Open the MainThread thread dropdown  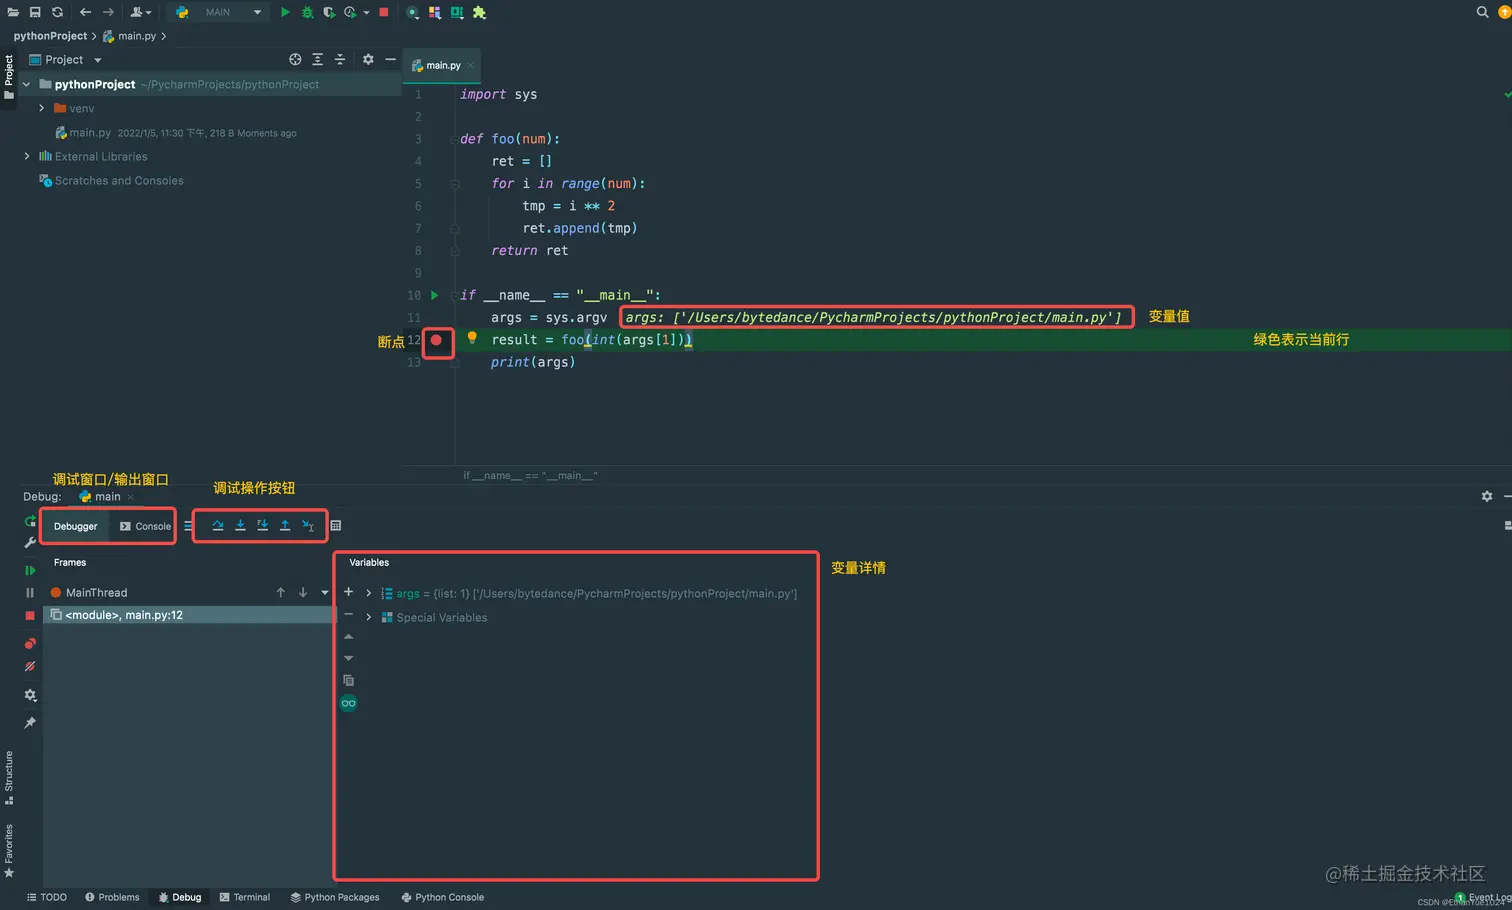coord(325,593)
